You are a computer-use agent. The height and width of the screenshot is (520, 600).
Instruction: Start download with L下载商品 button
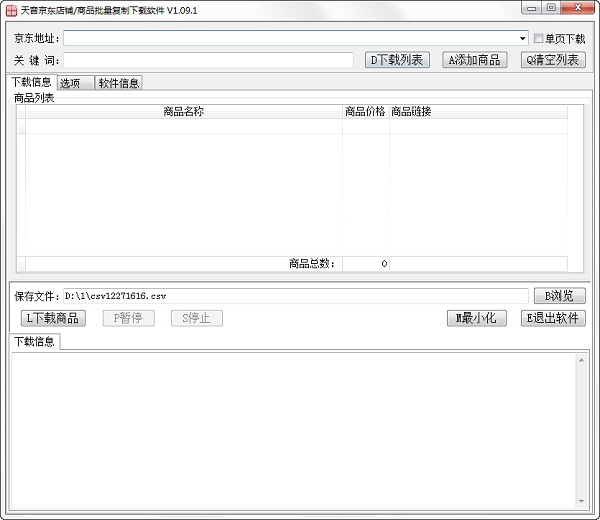coord(53,318)
